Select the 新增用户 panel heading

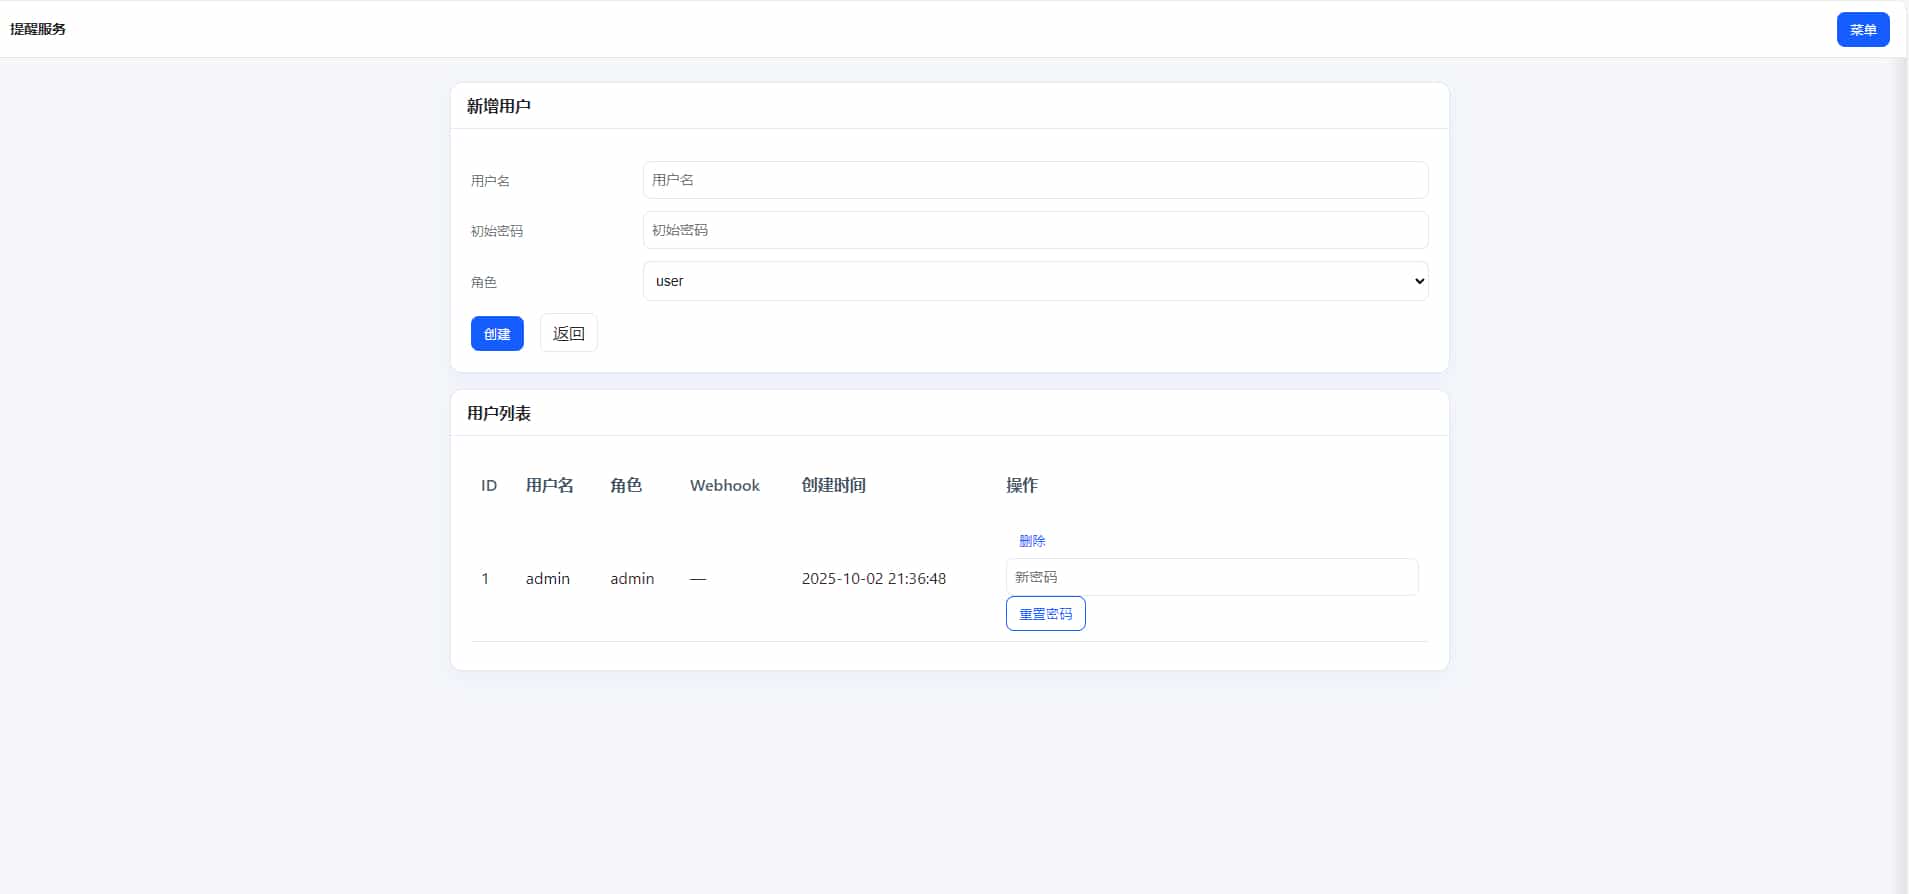click(499, 106)
